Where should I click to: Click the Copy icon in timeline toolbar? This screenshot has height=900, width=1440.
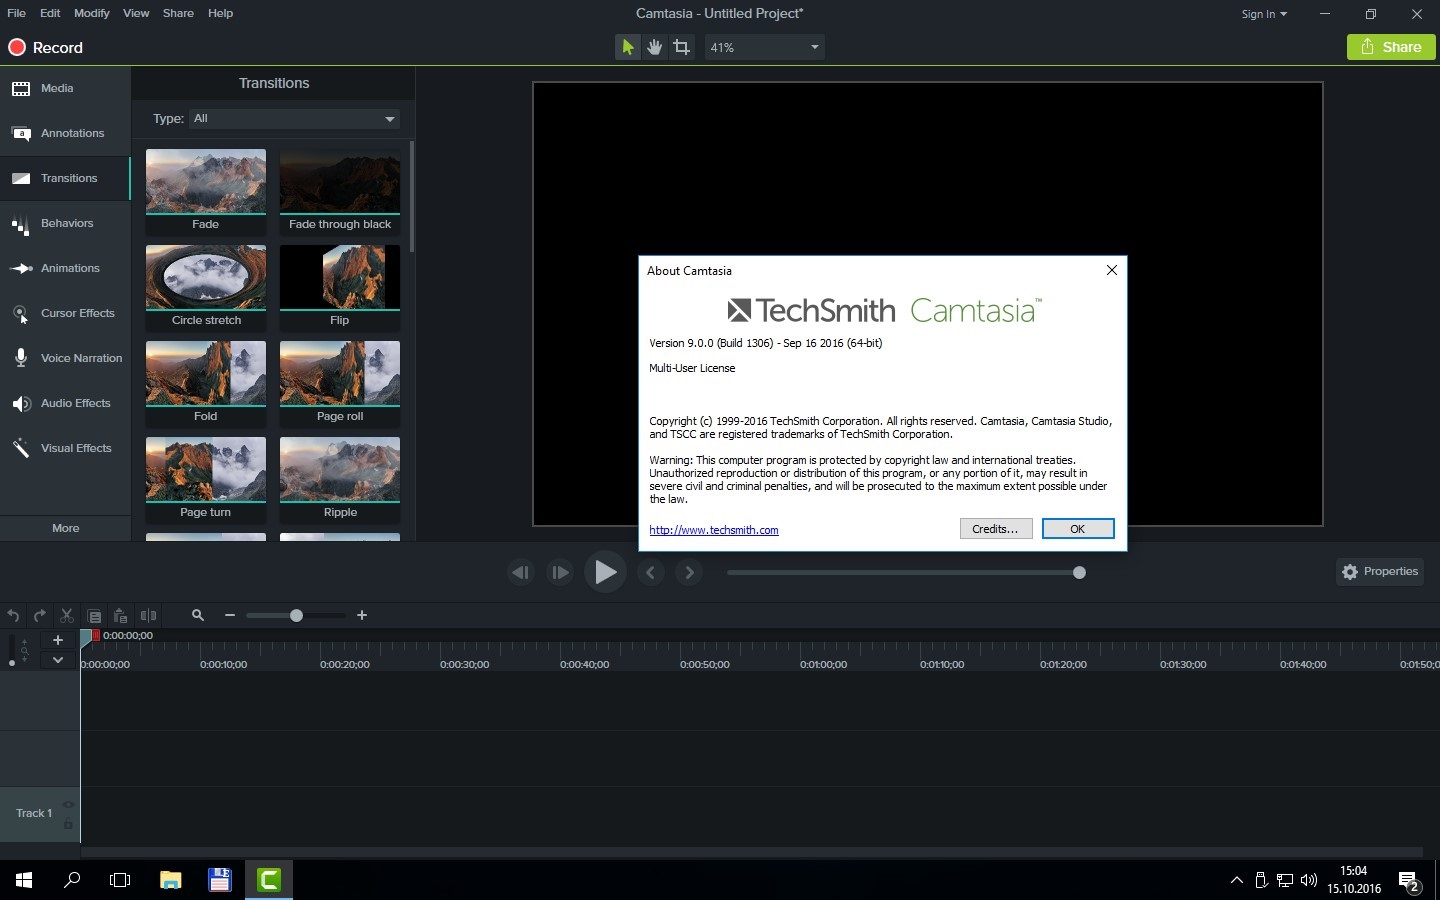(94, 616)
